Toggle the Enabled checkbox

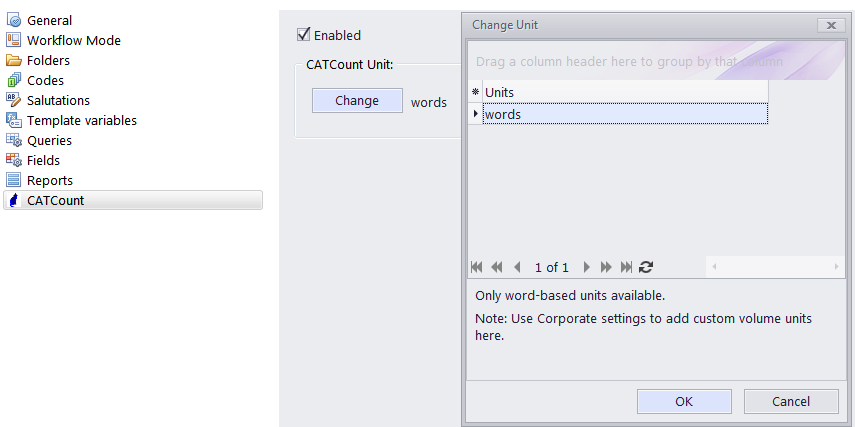(x=303, y=34)
